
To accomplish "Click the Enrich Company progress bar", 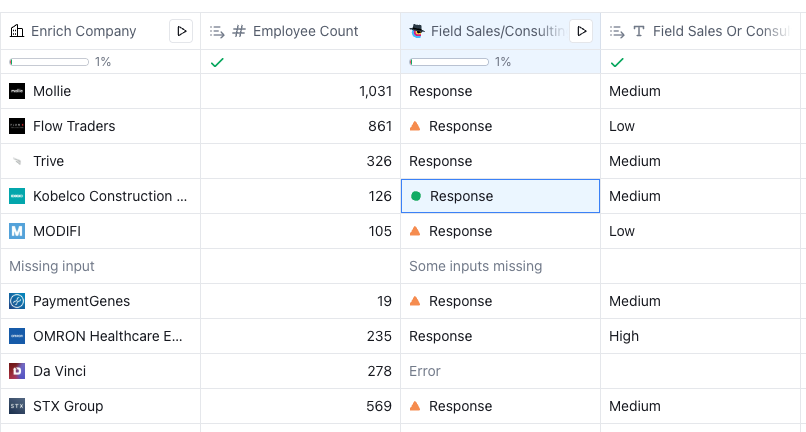I will pyautogui.click(x=49, y=62).
